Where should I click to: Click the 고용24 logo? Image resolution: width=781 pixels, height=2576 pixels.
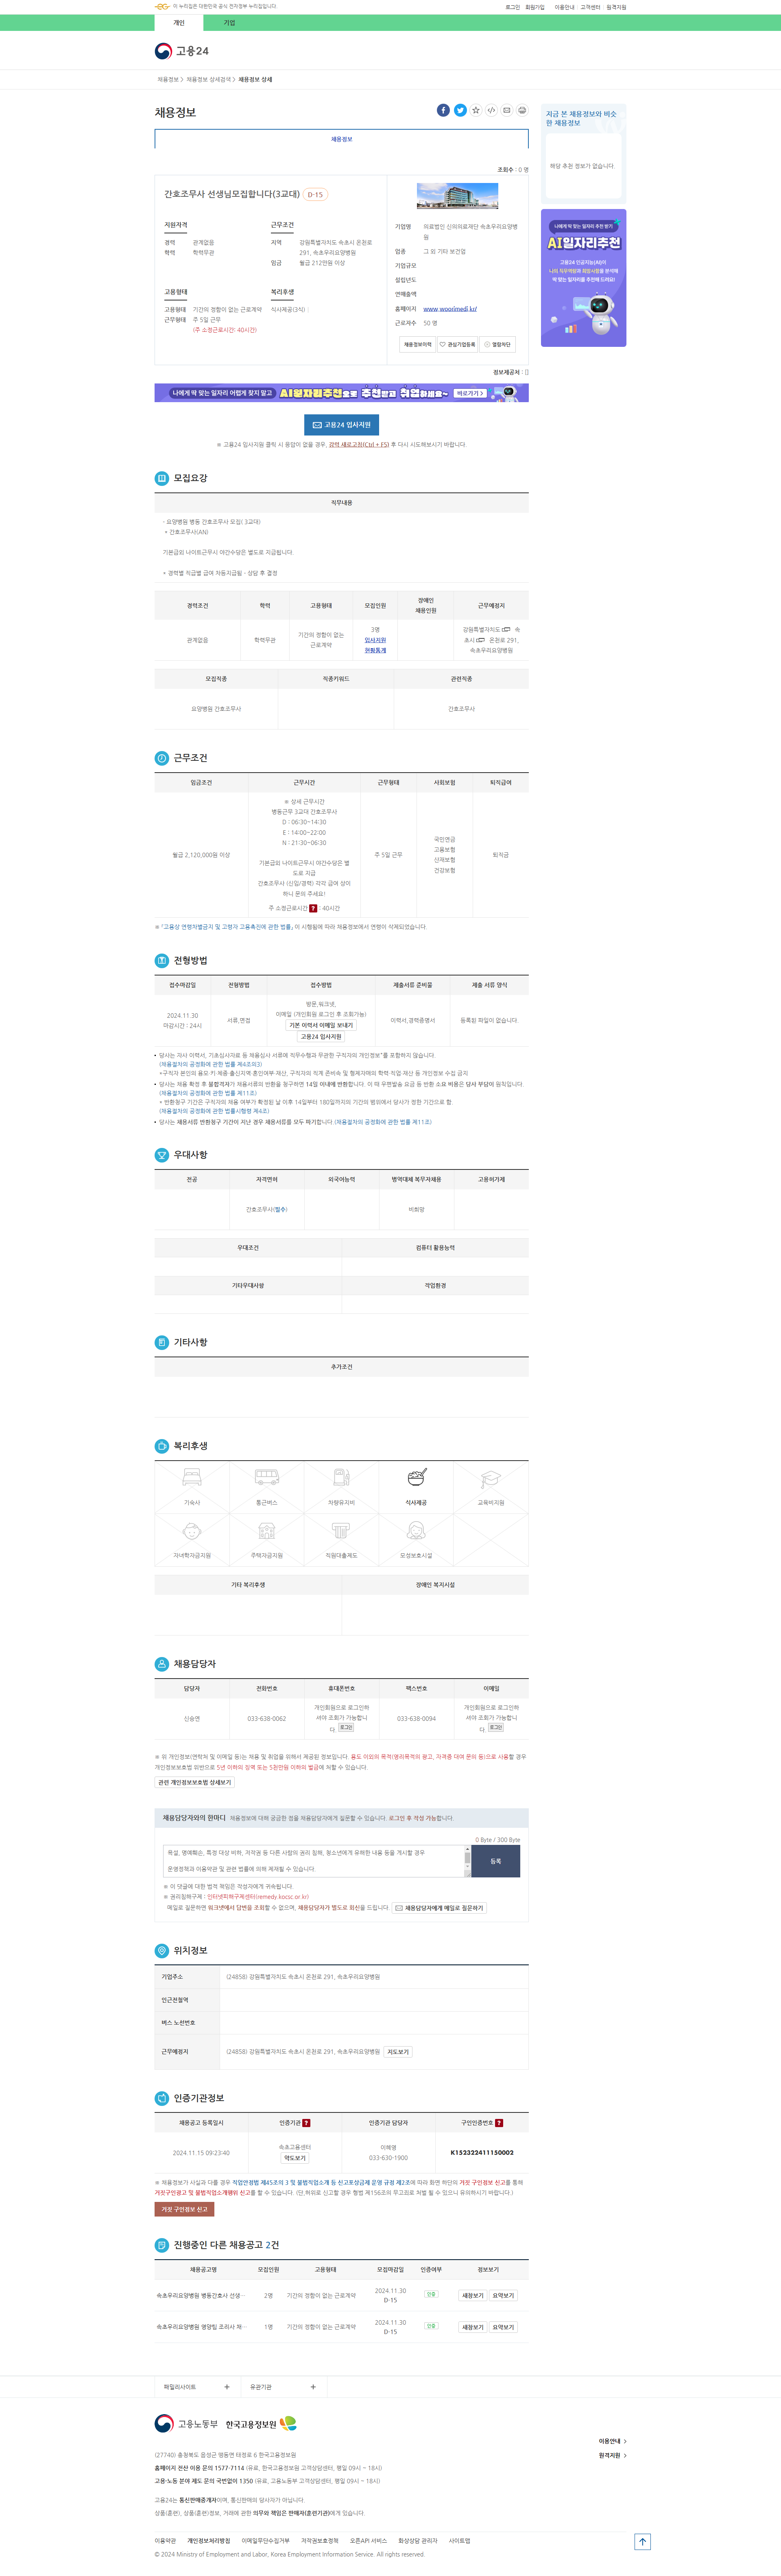pos(182,50)
